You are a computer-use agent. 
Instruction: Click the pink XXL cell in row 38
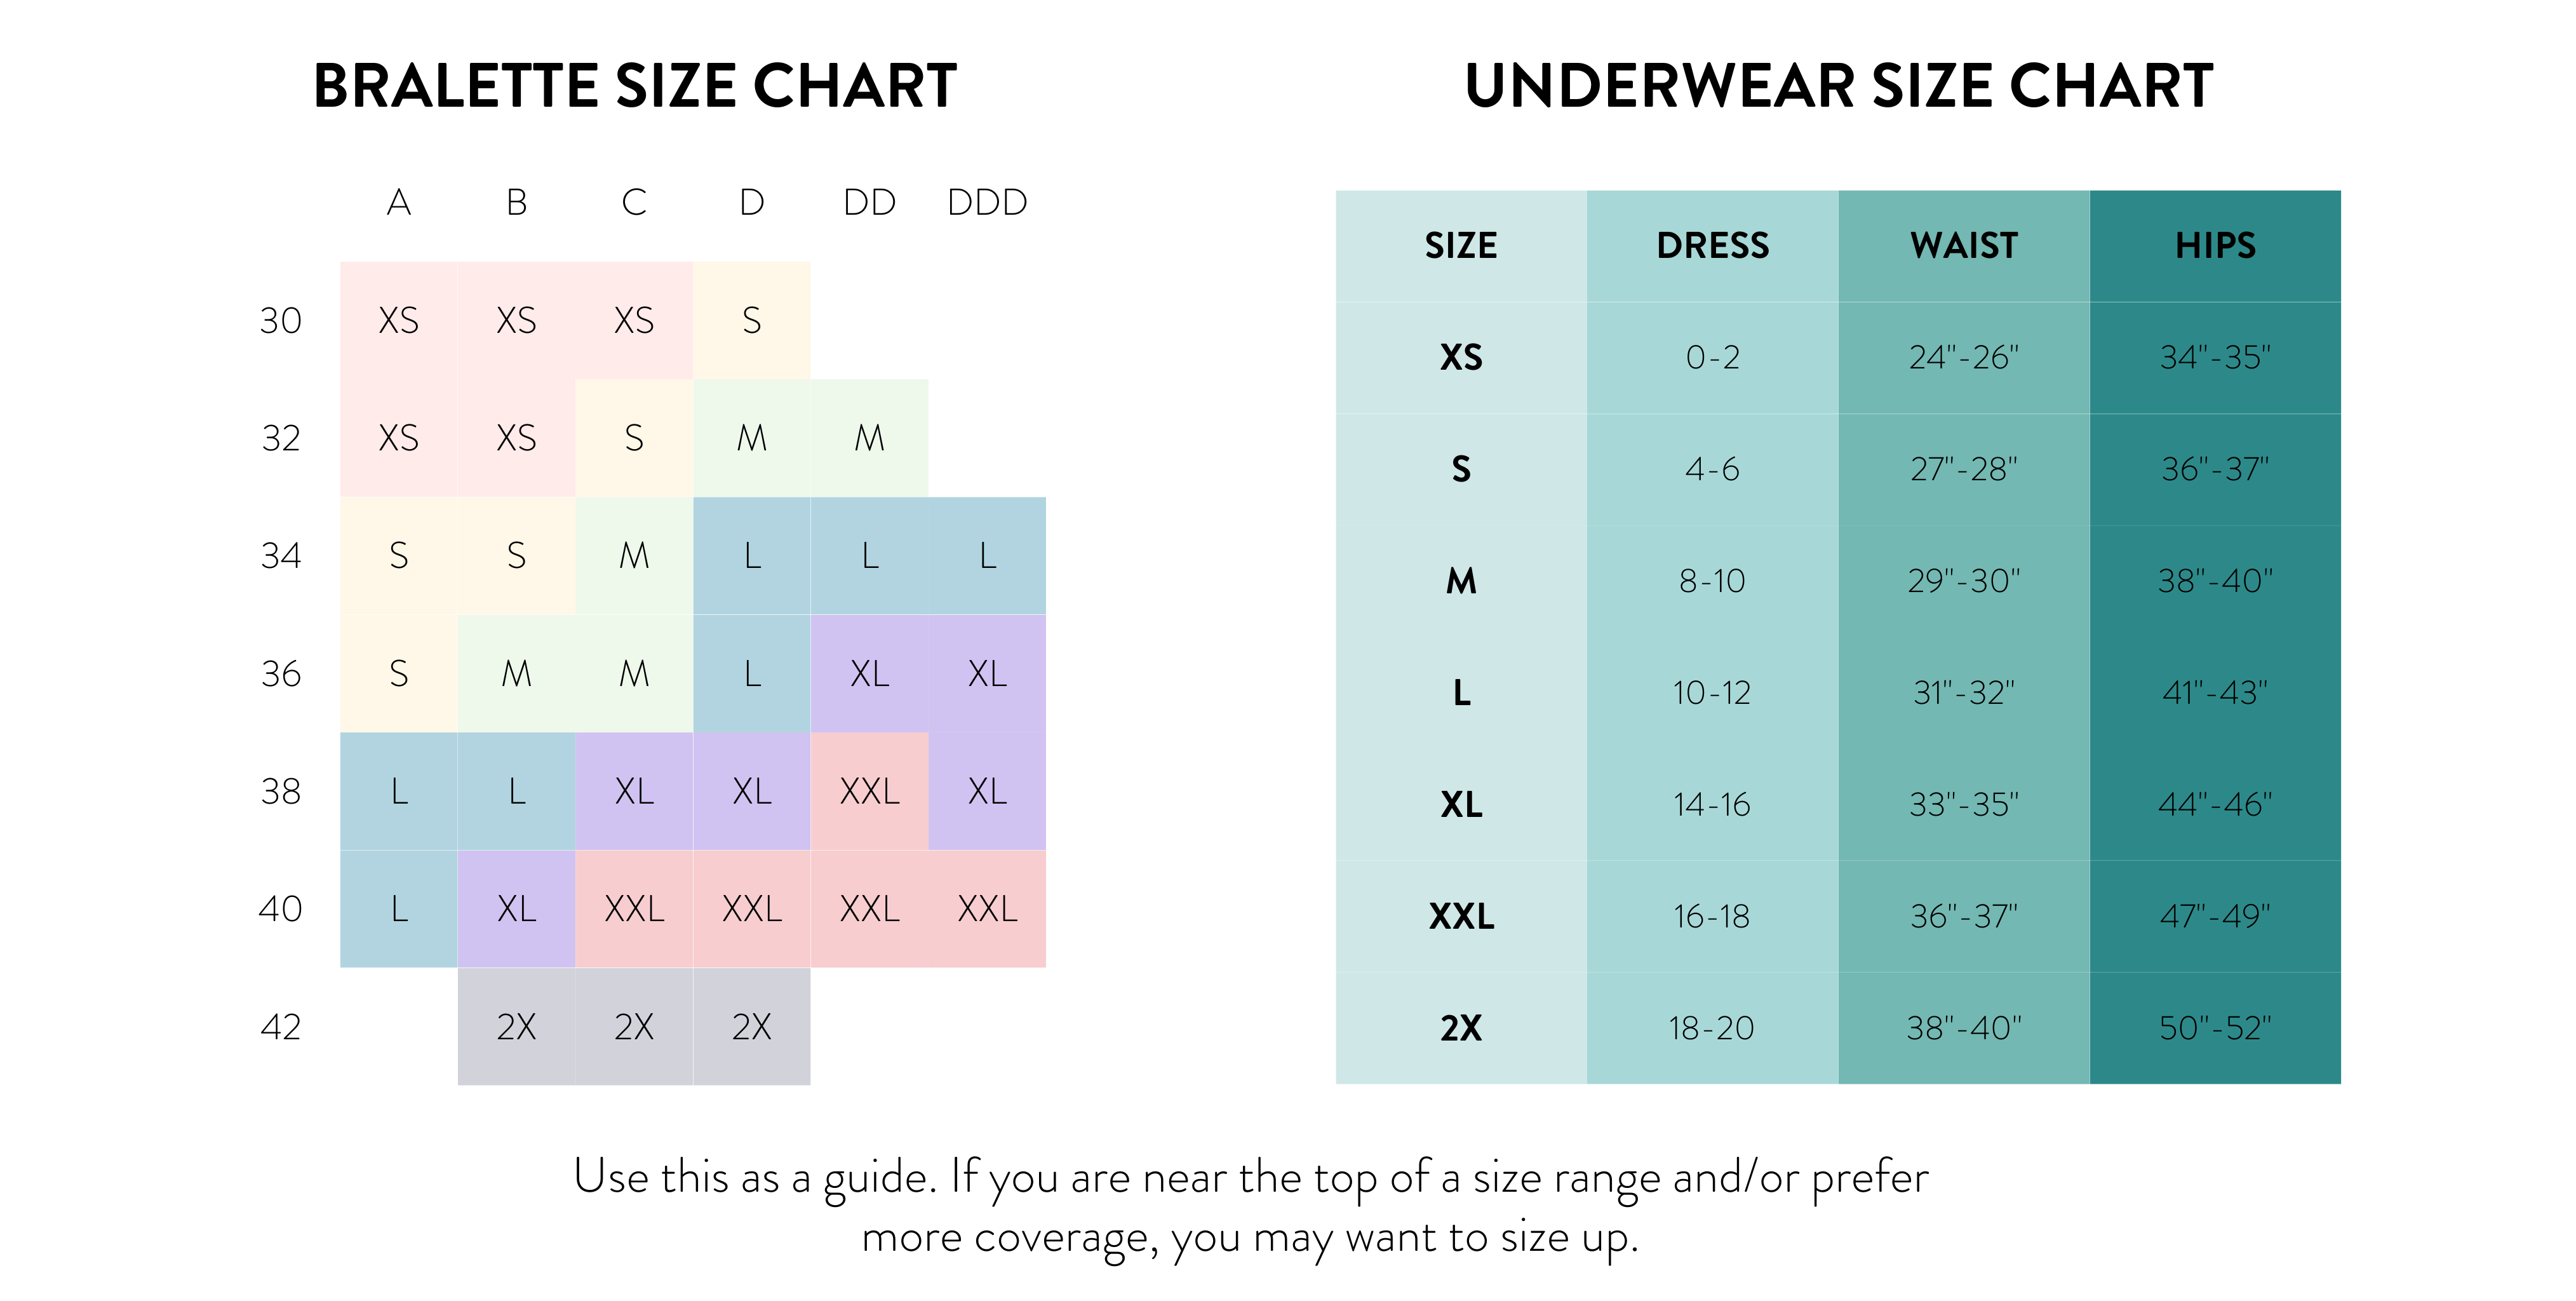(869, 791)
